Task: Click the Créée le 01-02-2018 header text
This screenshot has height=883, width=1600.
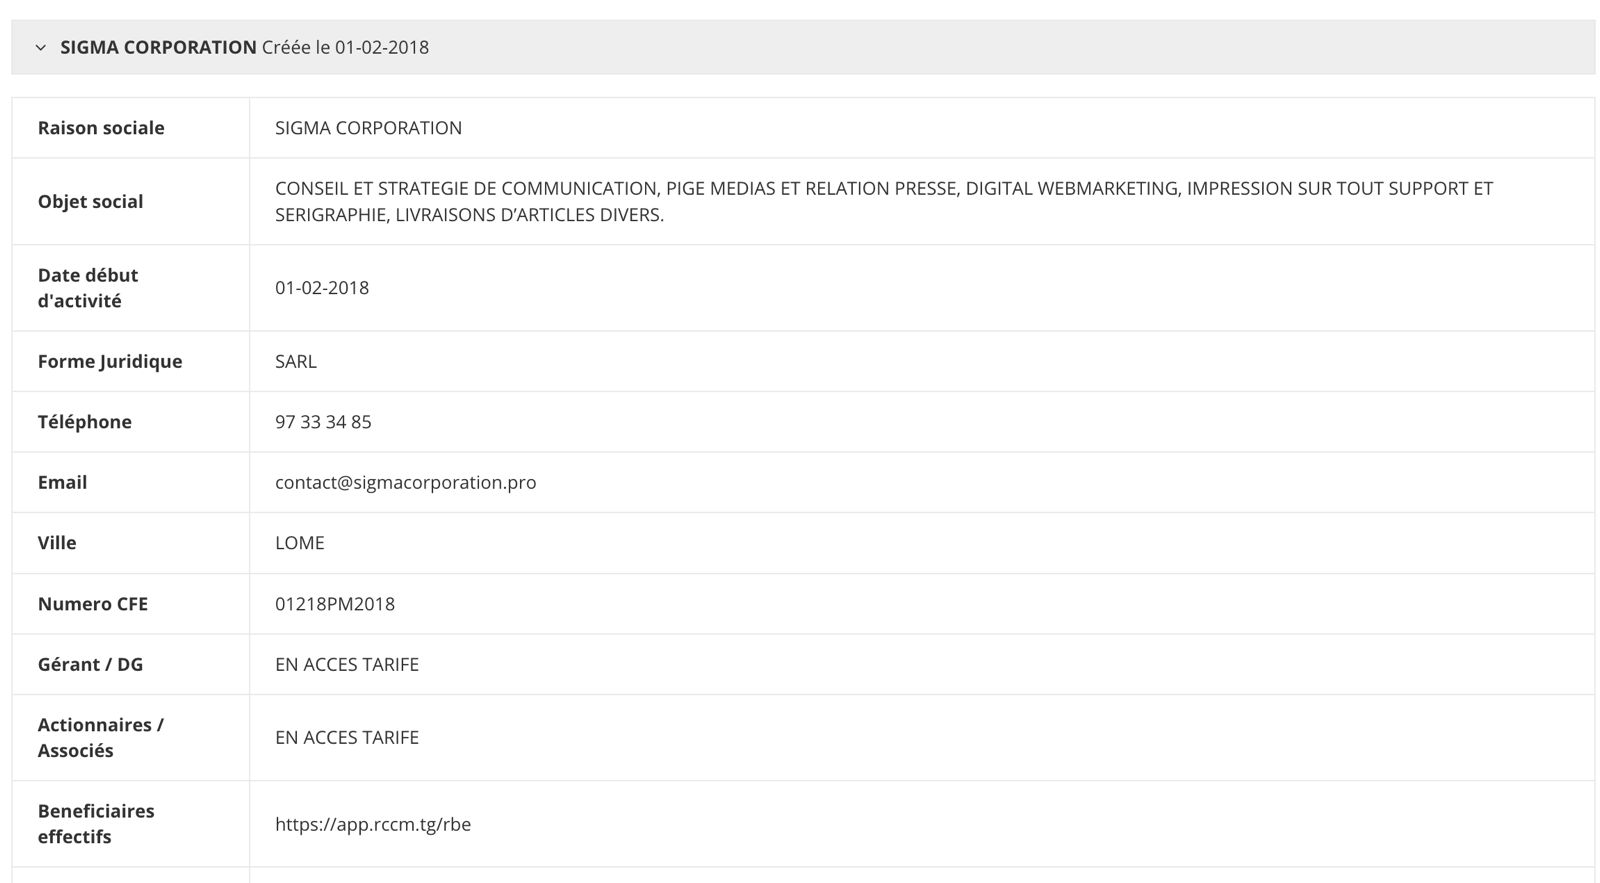Action: click(x=345, y=47)
